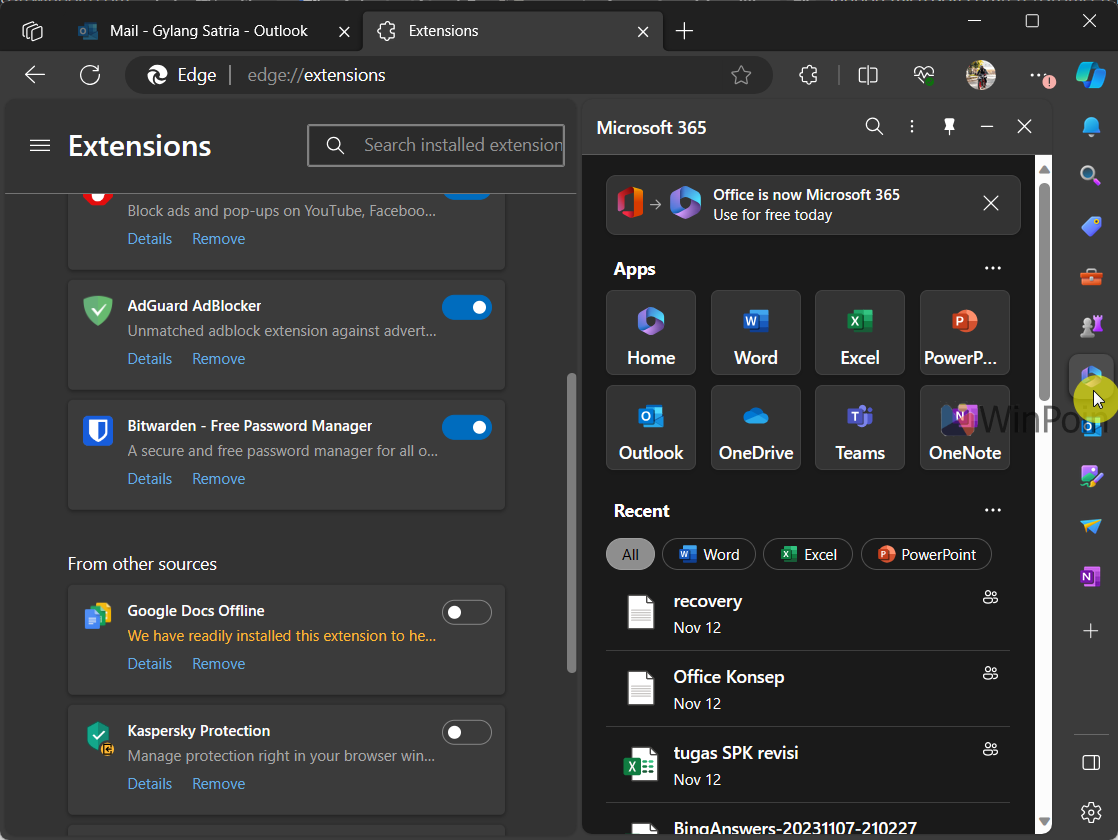This screenshot has height=840, width=1118.
Task: Open Tools briefcase in Edge sidebar
Action: [x=1091, y=276]
